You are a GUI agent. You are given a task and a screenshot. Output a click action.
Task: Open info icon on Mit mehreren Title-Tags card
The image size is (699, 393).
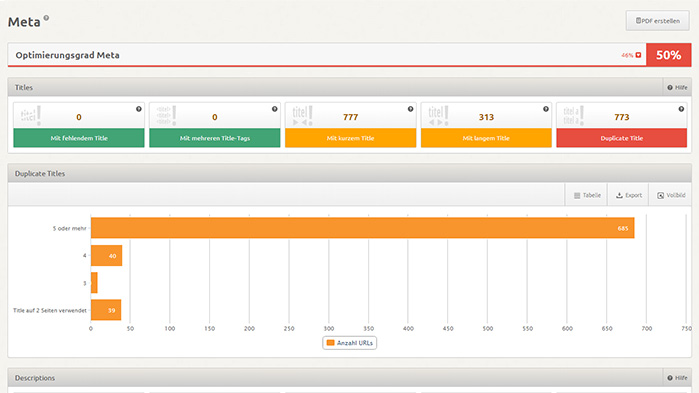pos(275,109)
